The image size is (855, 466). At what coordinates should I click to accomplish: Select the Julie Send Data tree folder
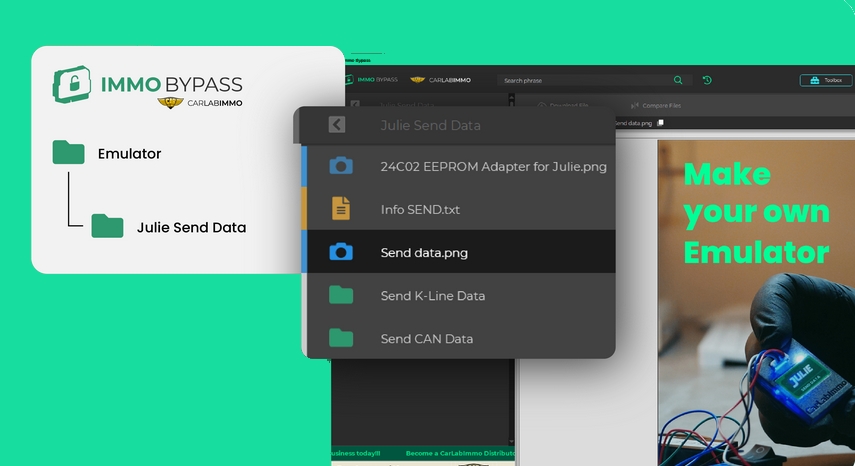168,227
